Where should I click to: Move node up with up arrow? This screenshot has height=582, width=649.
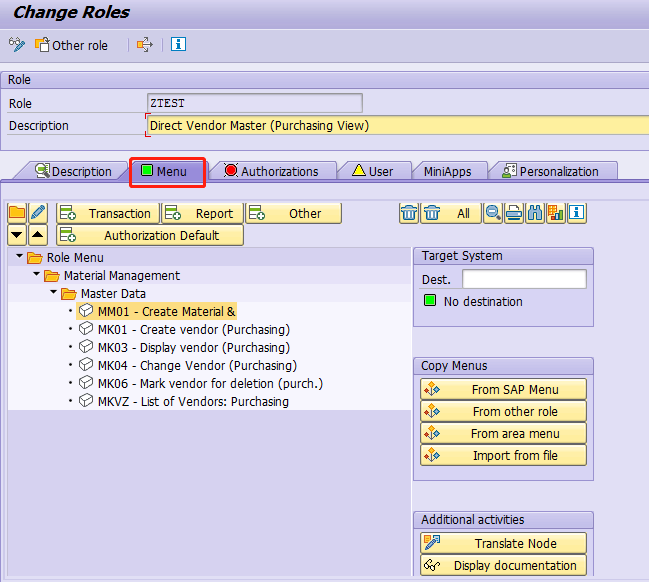pos(38,235)
